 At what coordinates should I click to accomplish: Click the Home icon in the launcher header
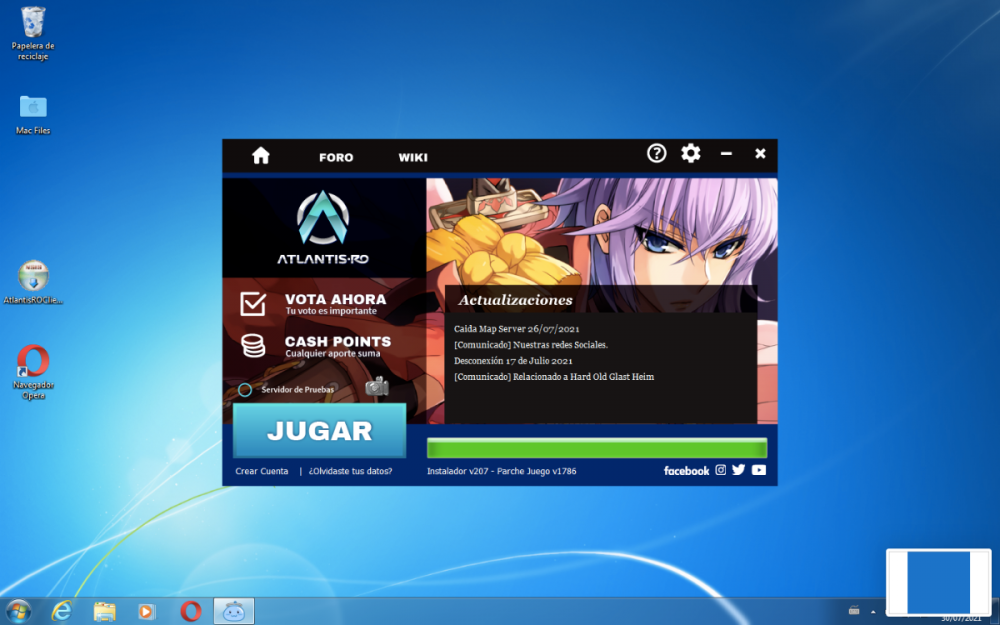(x=260, y=156)
